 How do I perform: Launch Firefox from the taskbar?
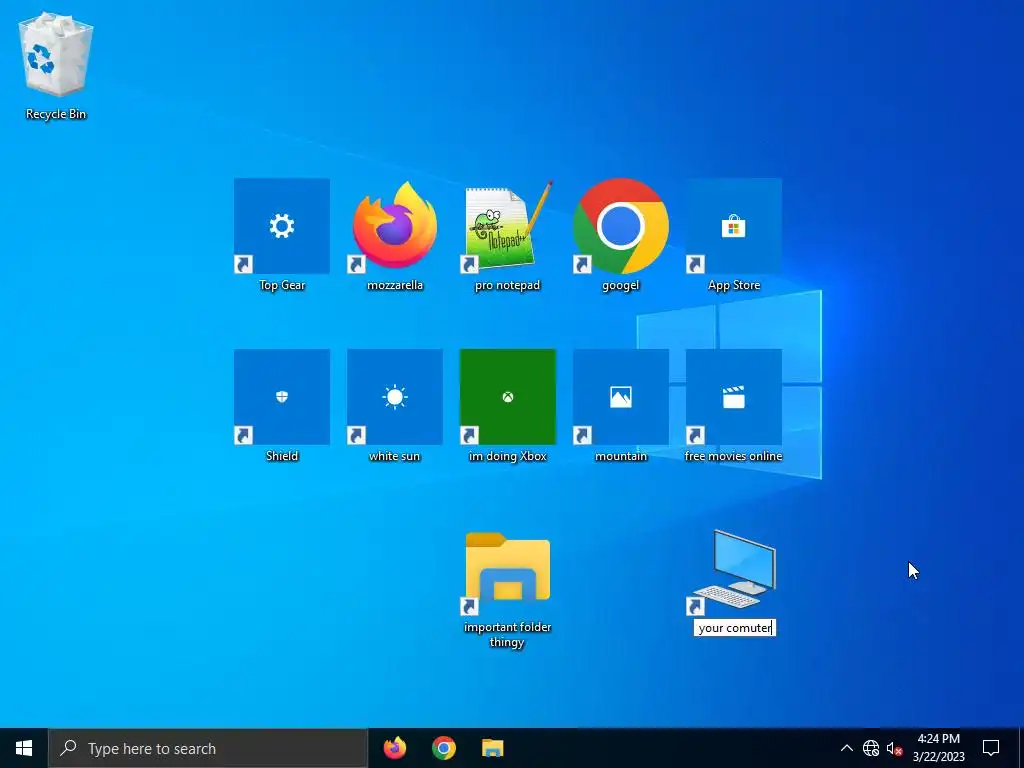click(394, 748)
